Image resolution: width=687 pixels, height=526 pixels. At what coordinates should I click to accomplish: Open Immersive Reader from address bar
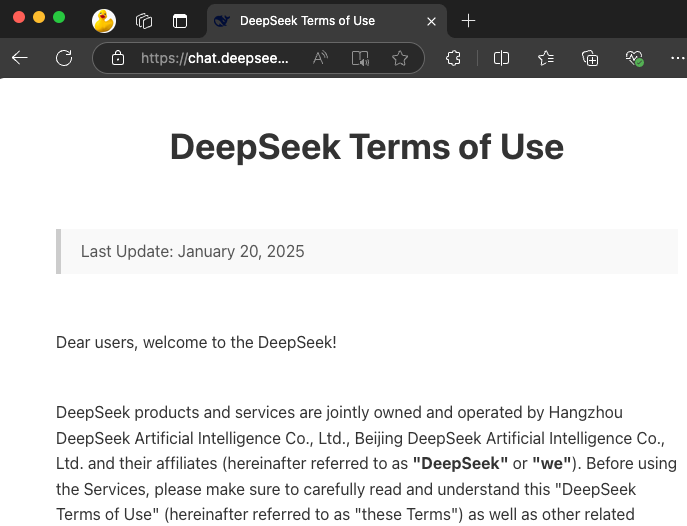(x=360, y=58)
